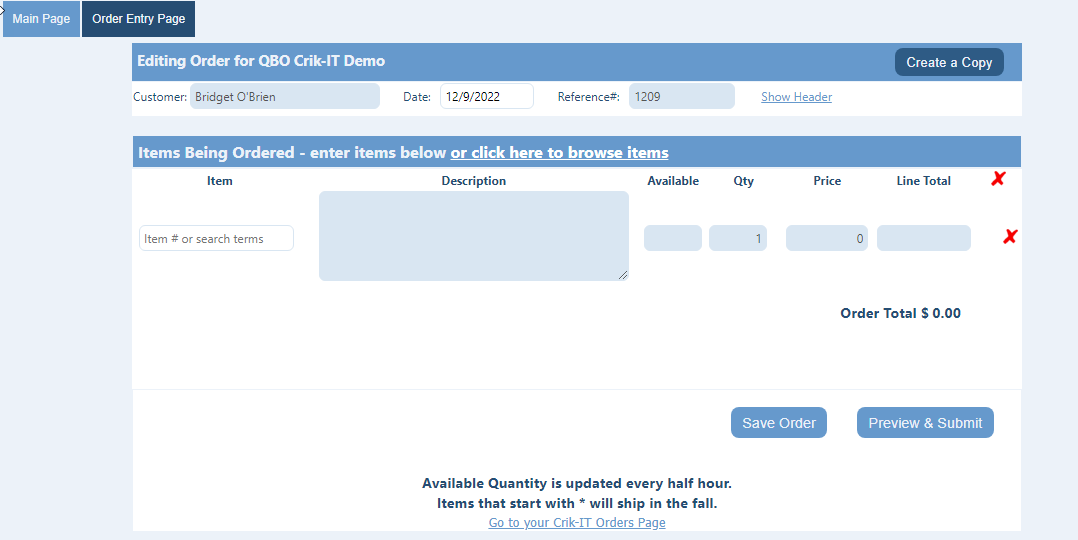Click the Price field showing 0

(x=826, y=238)
